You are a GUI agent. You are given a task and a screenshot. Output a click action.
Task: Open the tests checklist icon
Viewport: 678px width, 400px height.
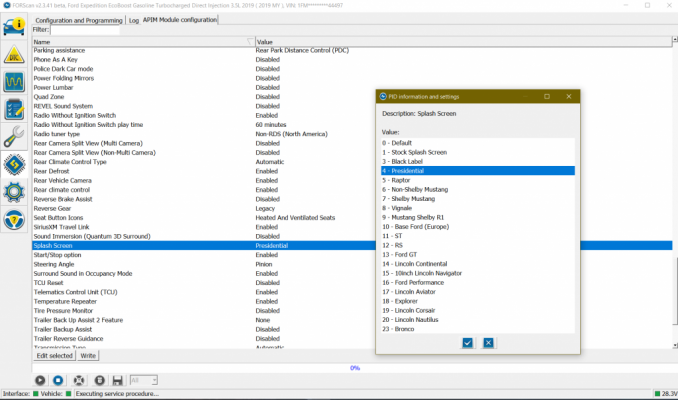pyautogui.click(x=14, y=109)
